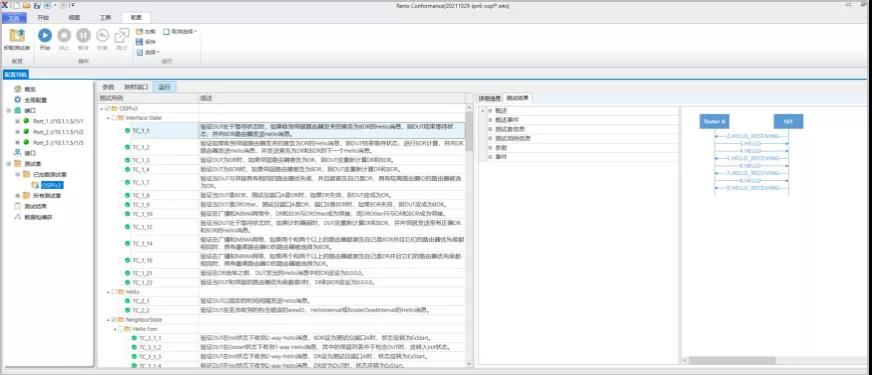The width and height of the screenshot is (872, 375).
Task: Expand the Port_3 node
Action: pos(17,142)
